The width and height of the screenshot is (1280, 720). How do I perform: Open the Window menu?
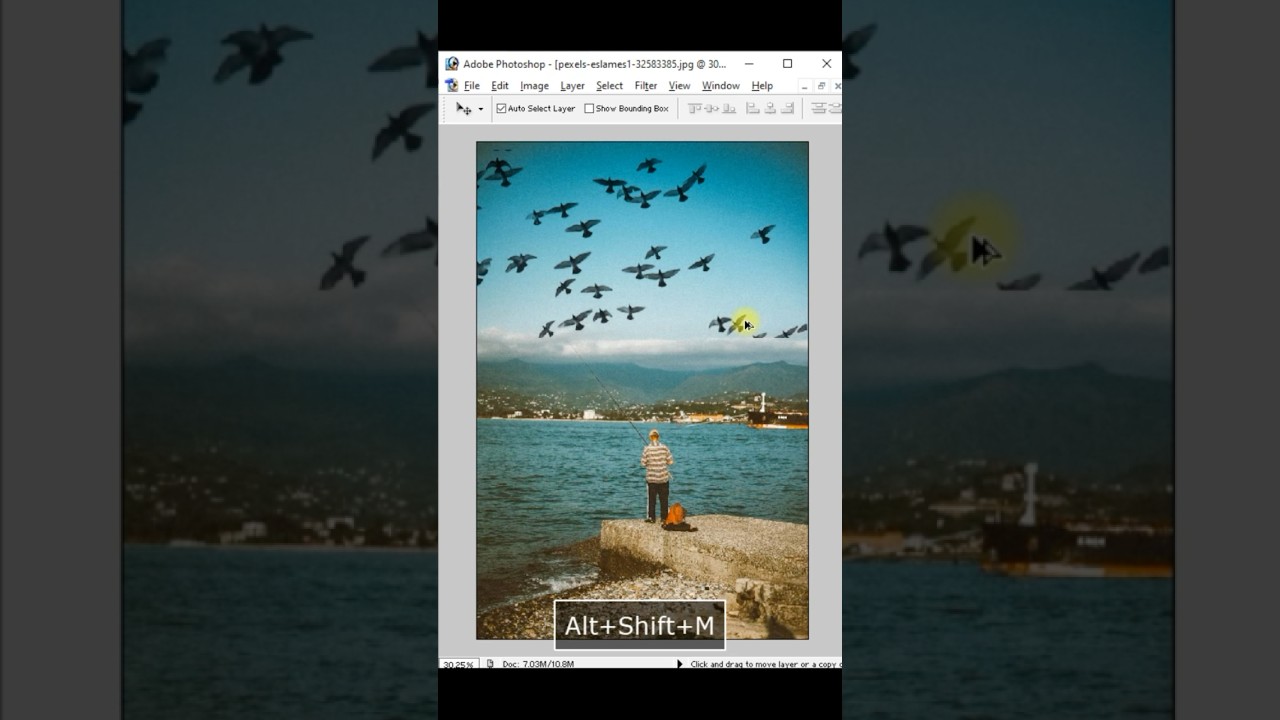[720, 86]
